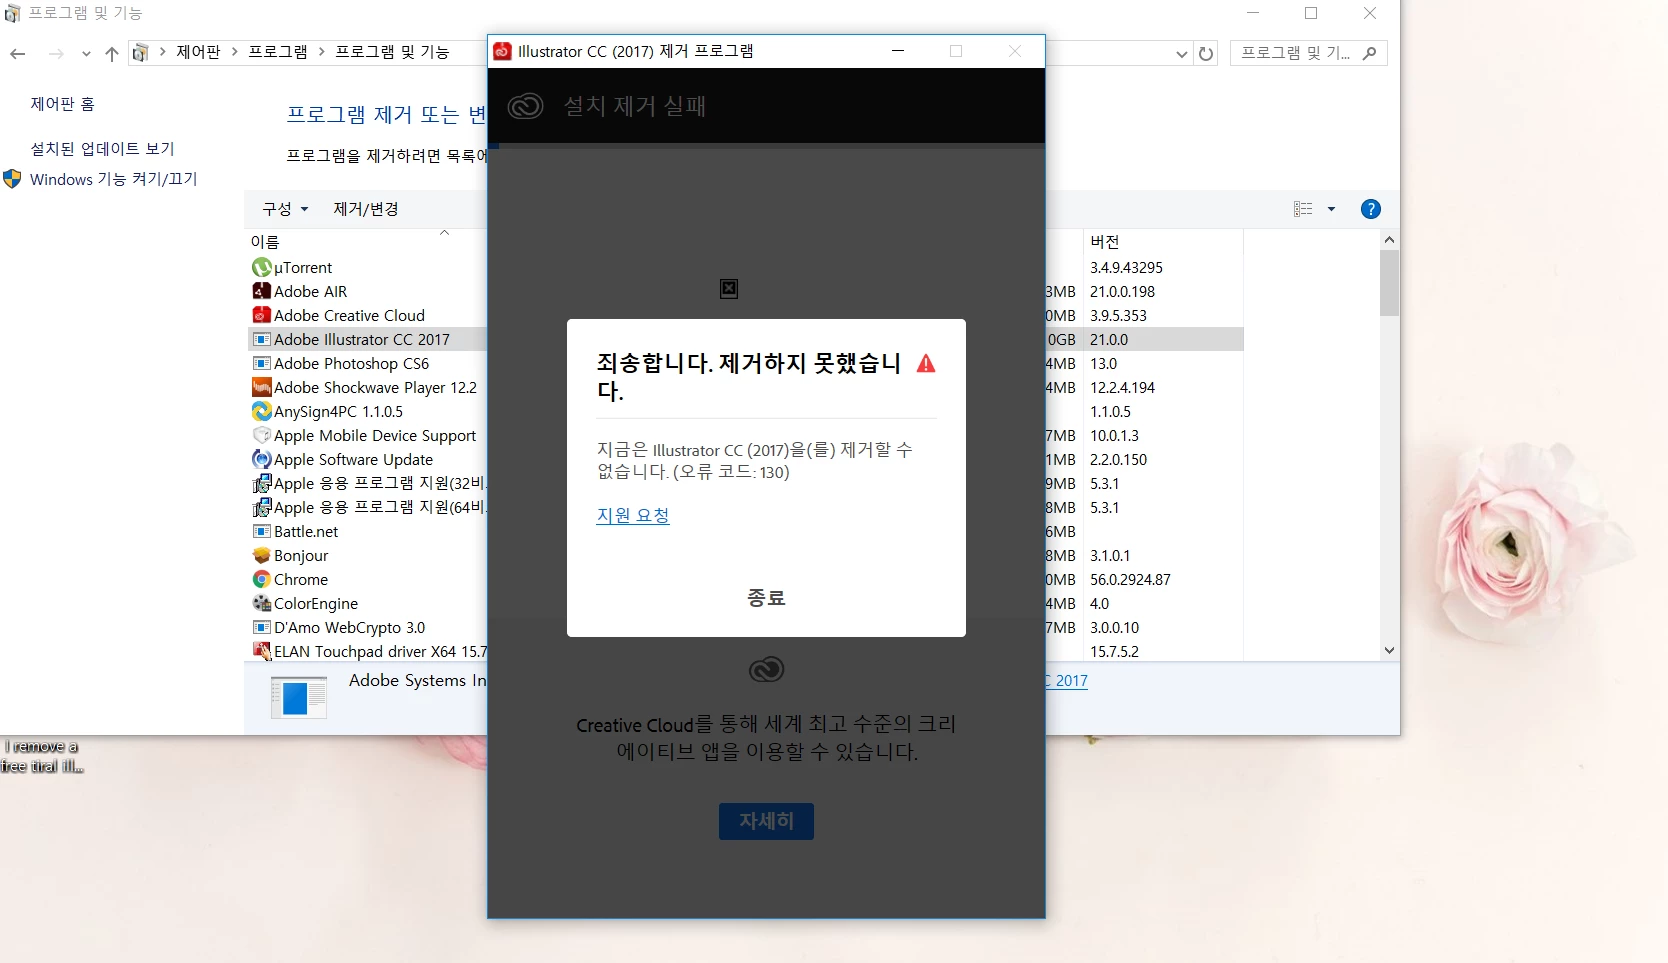
Task: Sort by the 이름 column header
Action: (x=265, y=242)
